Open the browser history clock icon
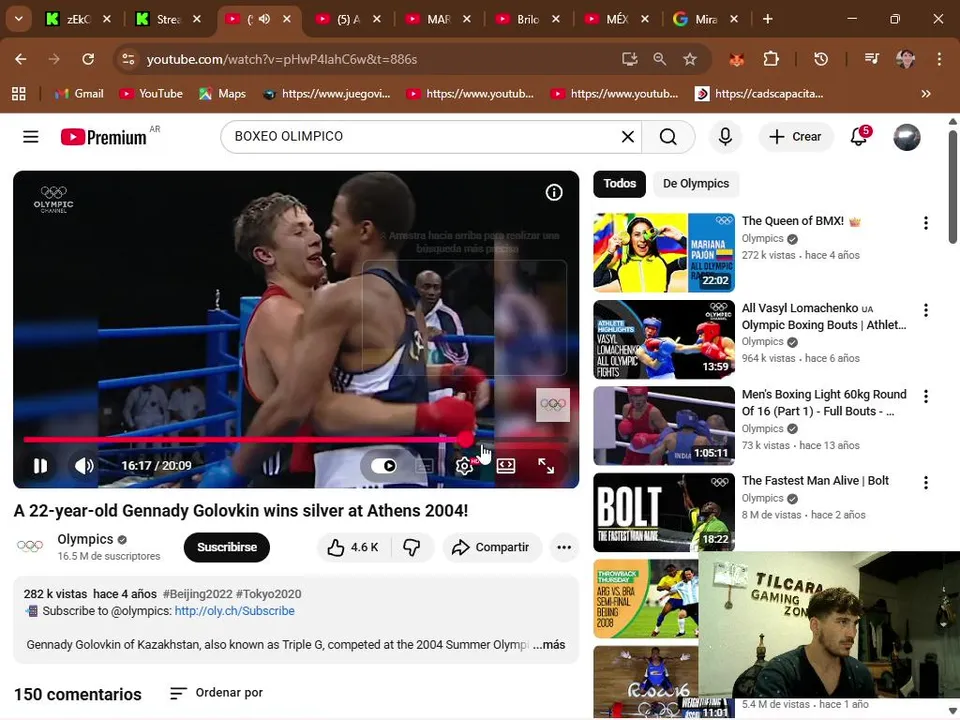Viewport: 960px width, 720px height. pos(821,59)
